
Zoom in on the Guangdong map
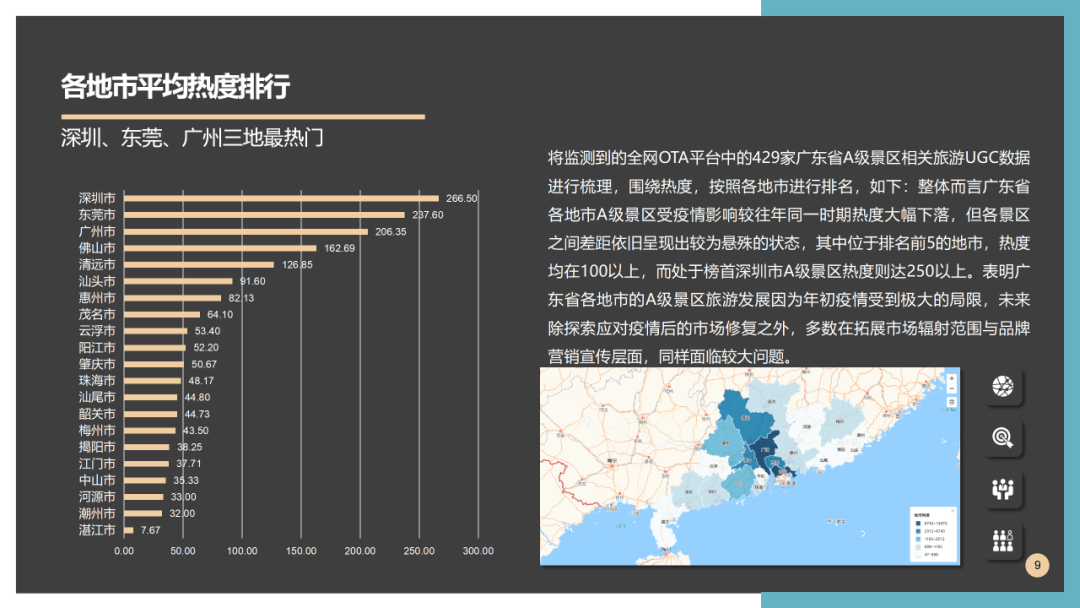pos(950,379)
